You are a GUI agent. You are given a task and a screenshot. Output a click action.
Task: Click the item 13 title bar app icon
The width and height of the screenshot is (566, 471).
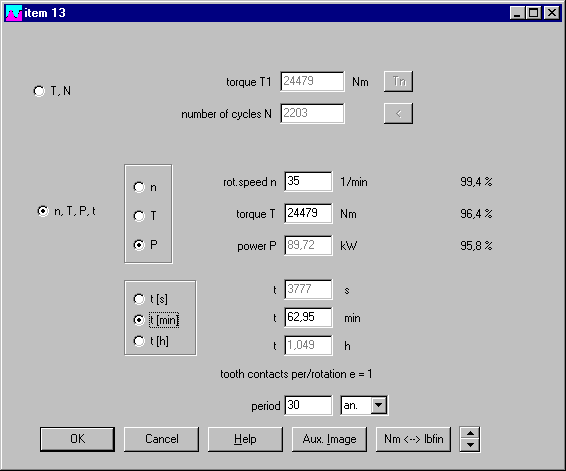click(x=14, y=13)
